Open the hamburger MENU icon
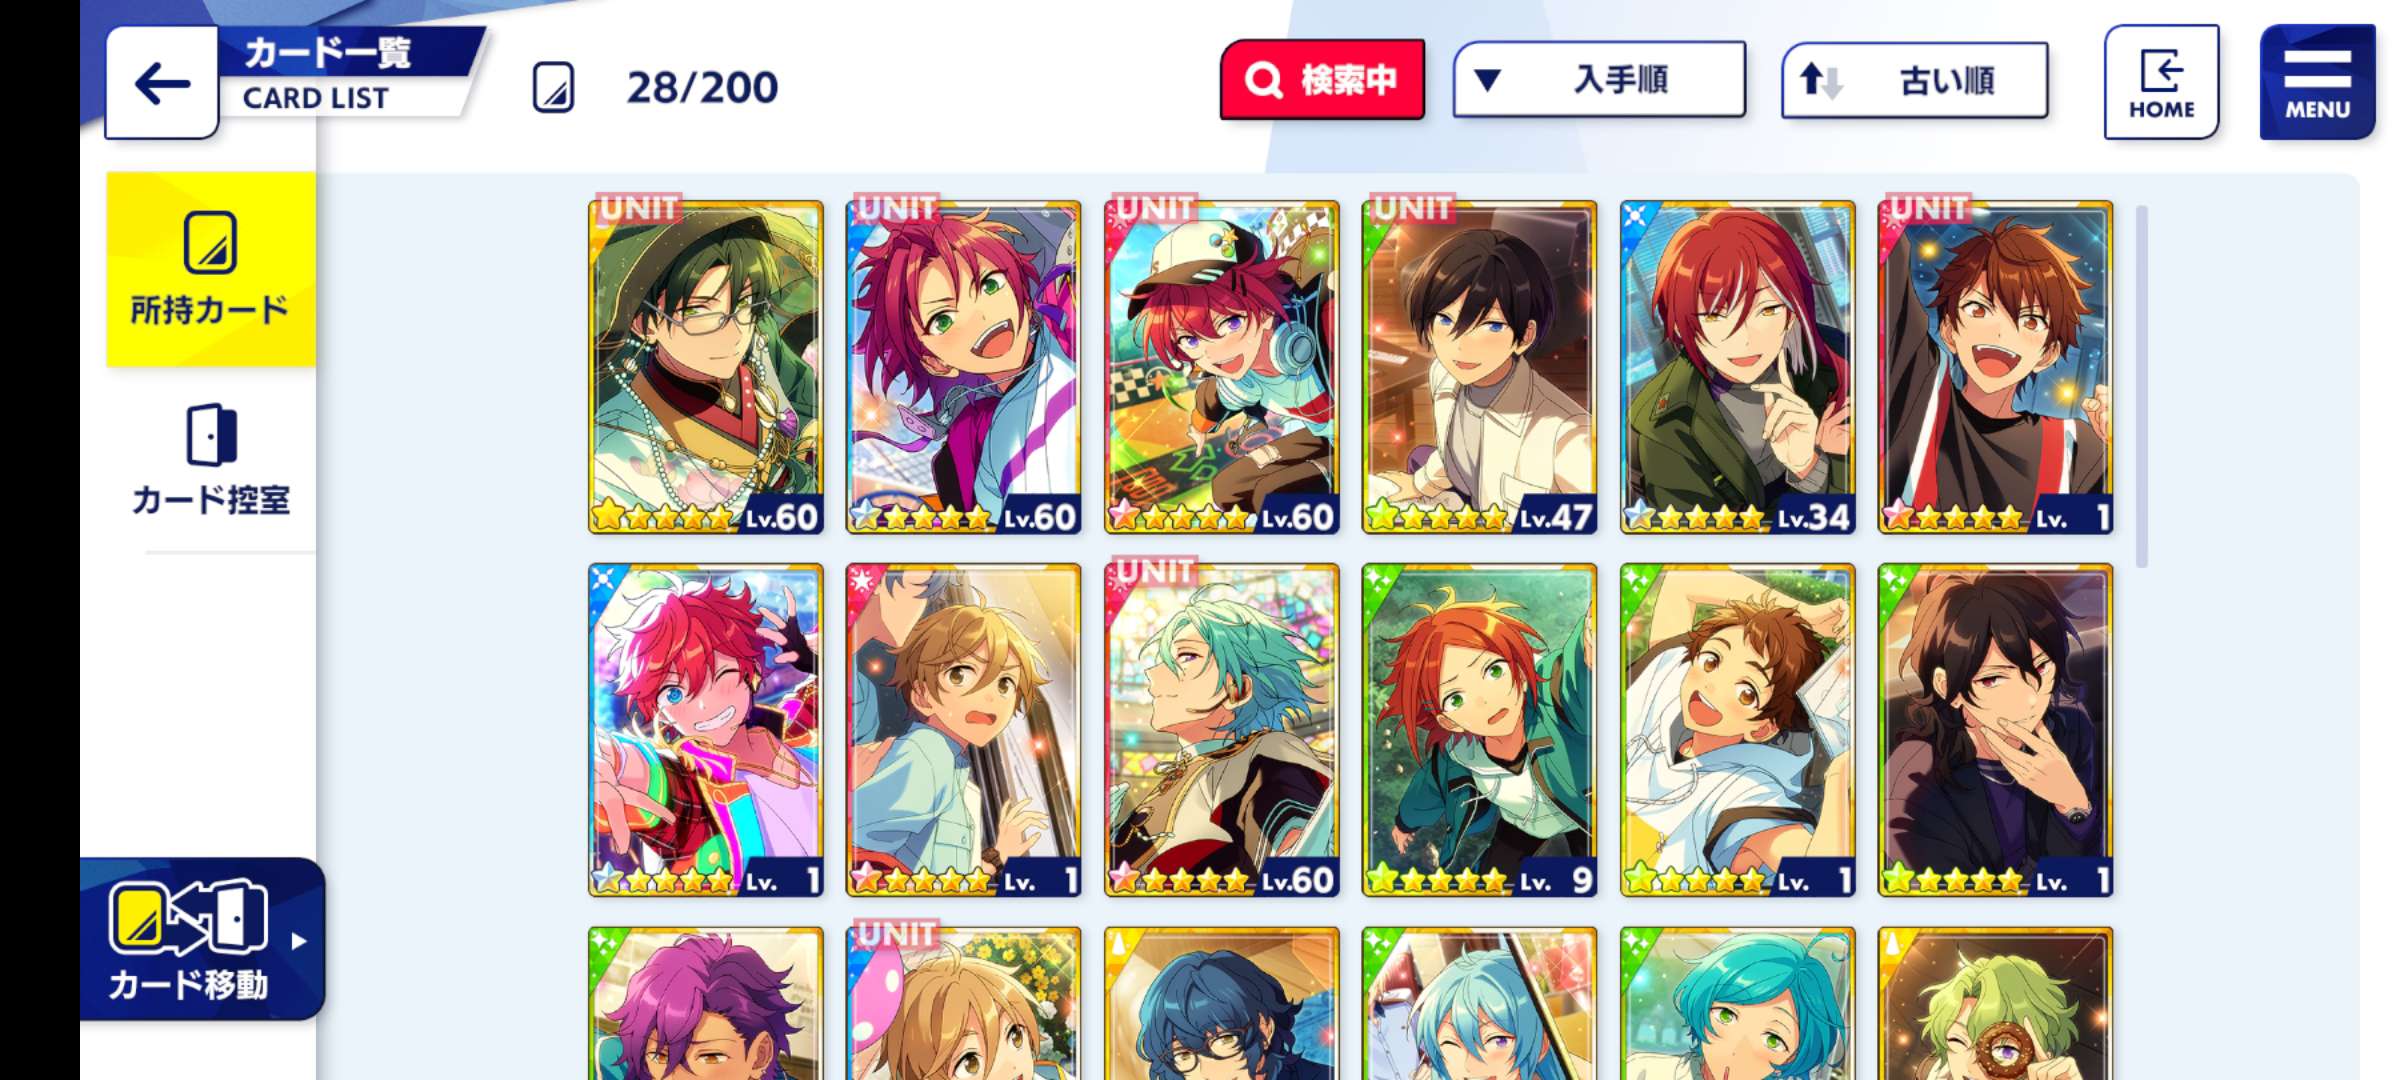The width and height of the screenshot is (2400, 1080). click(x=2316, y=82)
